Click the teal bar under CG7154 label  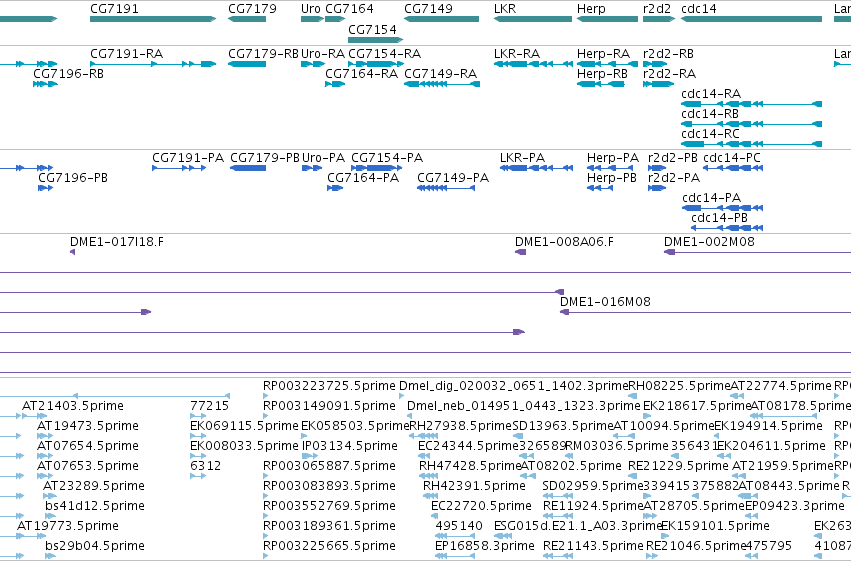376,40
